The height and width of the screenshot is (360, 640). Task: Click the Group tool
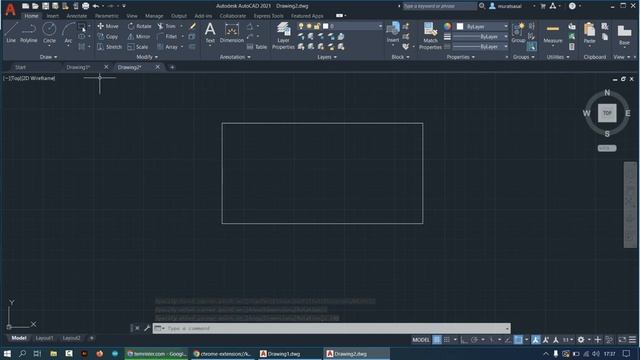(x=518, y=32)
